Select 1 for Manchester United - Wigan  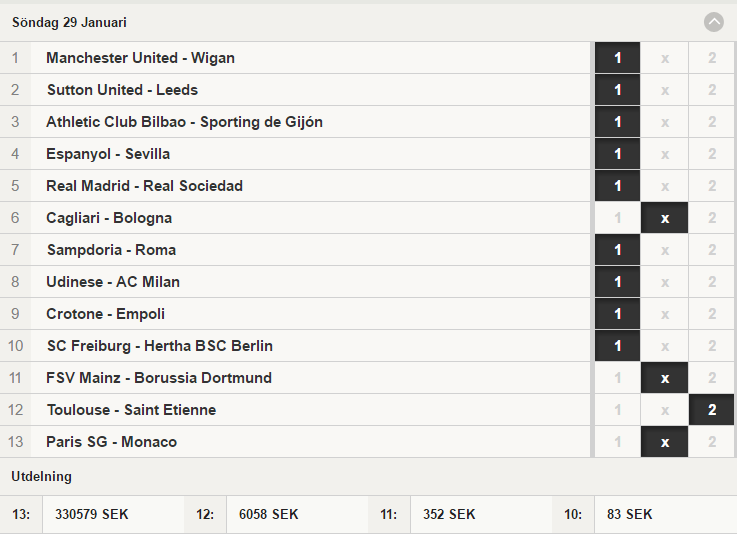coord(617,58)
